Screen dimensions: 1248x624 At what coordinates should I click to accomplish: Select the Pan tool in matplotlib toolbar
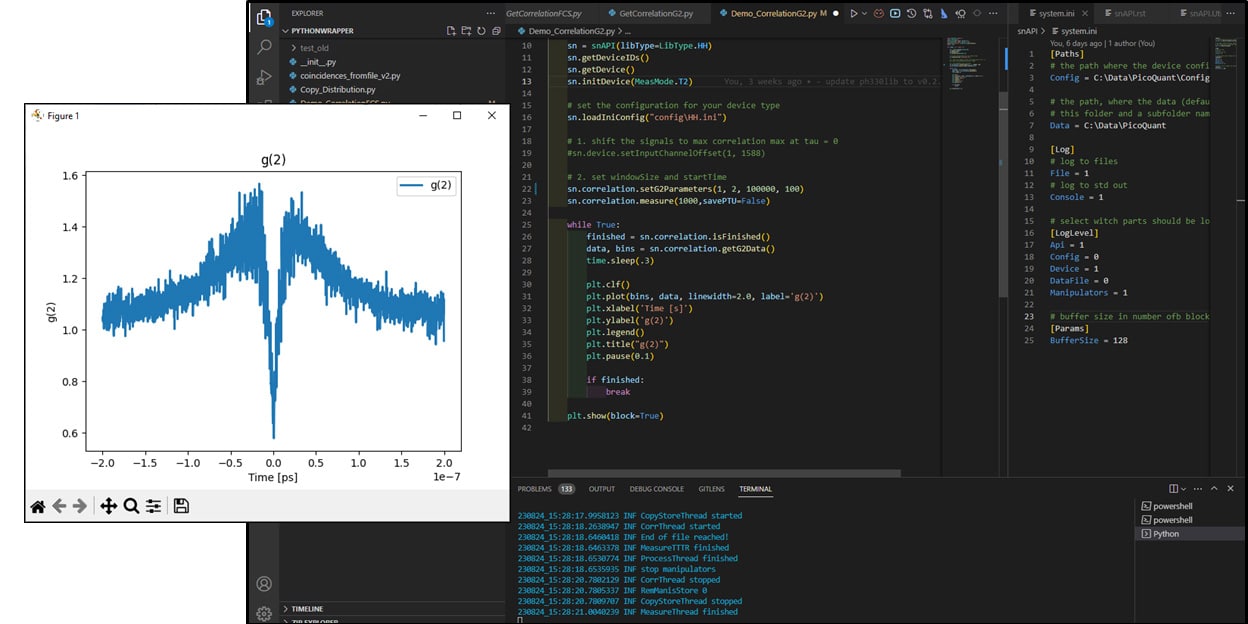click(108, 507)
